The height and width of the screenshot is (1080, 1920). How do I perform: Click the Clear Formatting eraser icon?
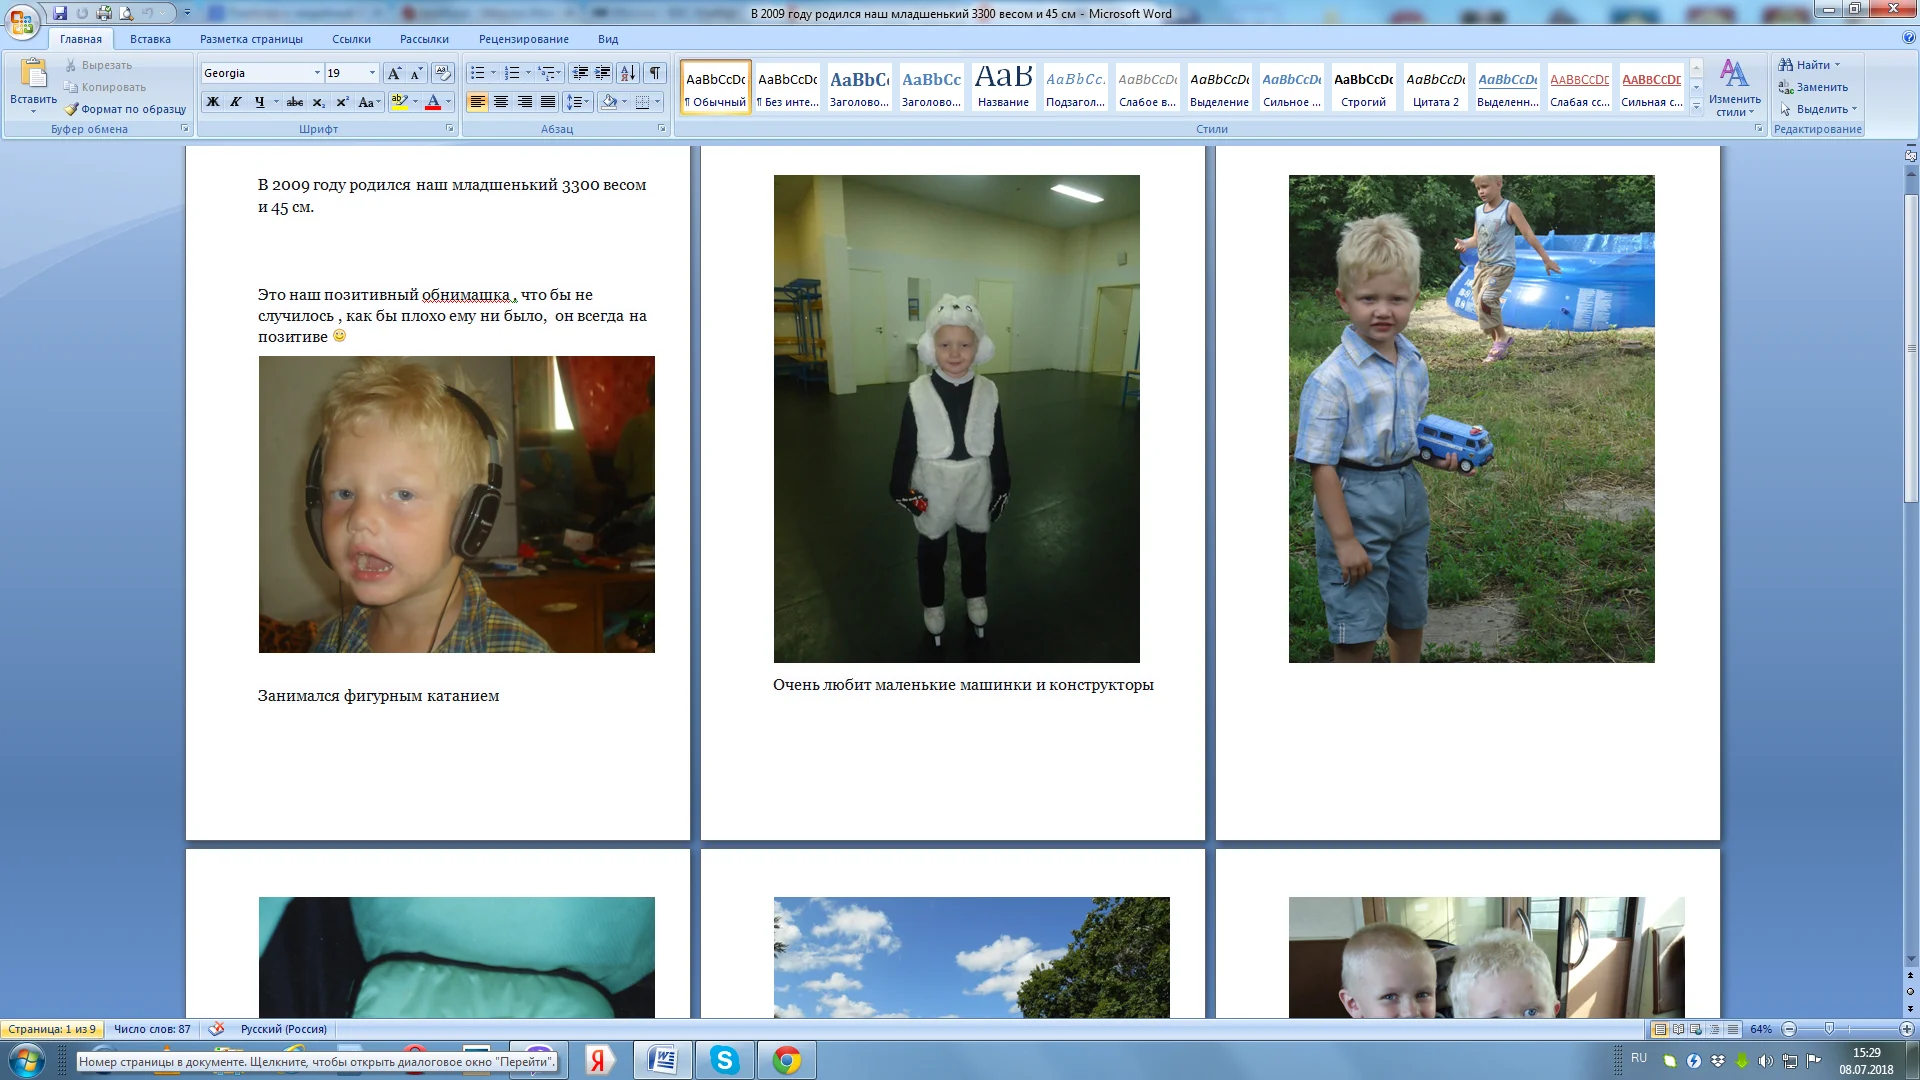pyautogui.click(x=443, y=73)
